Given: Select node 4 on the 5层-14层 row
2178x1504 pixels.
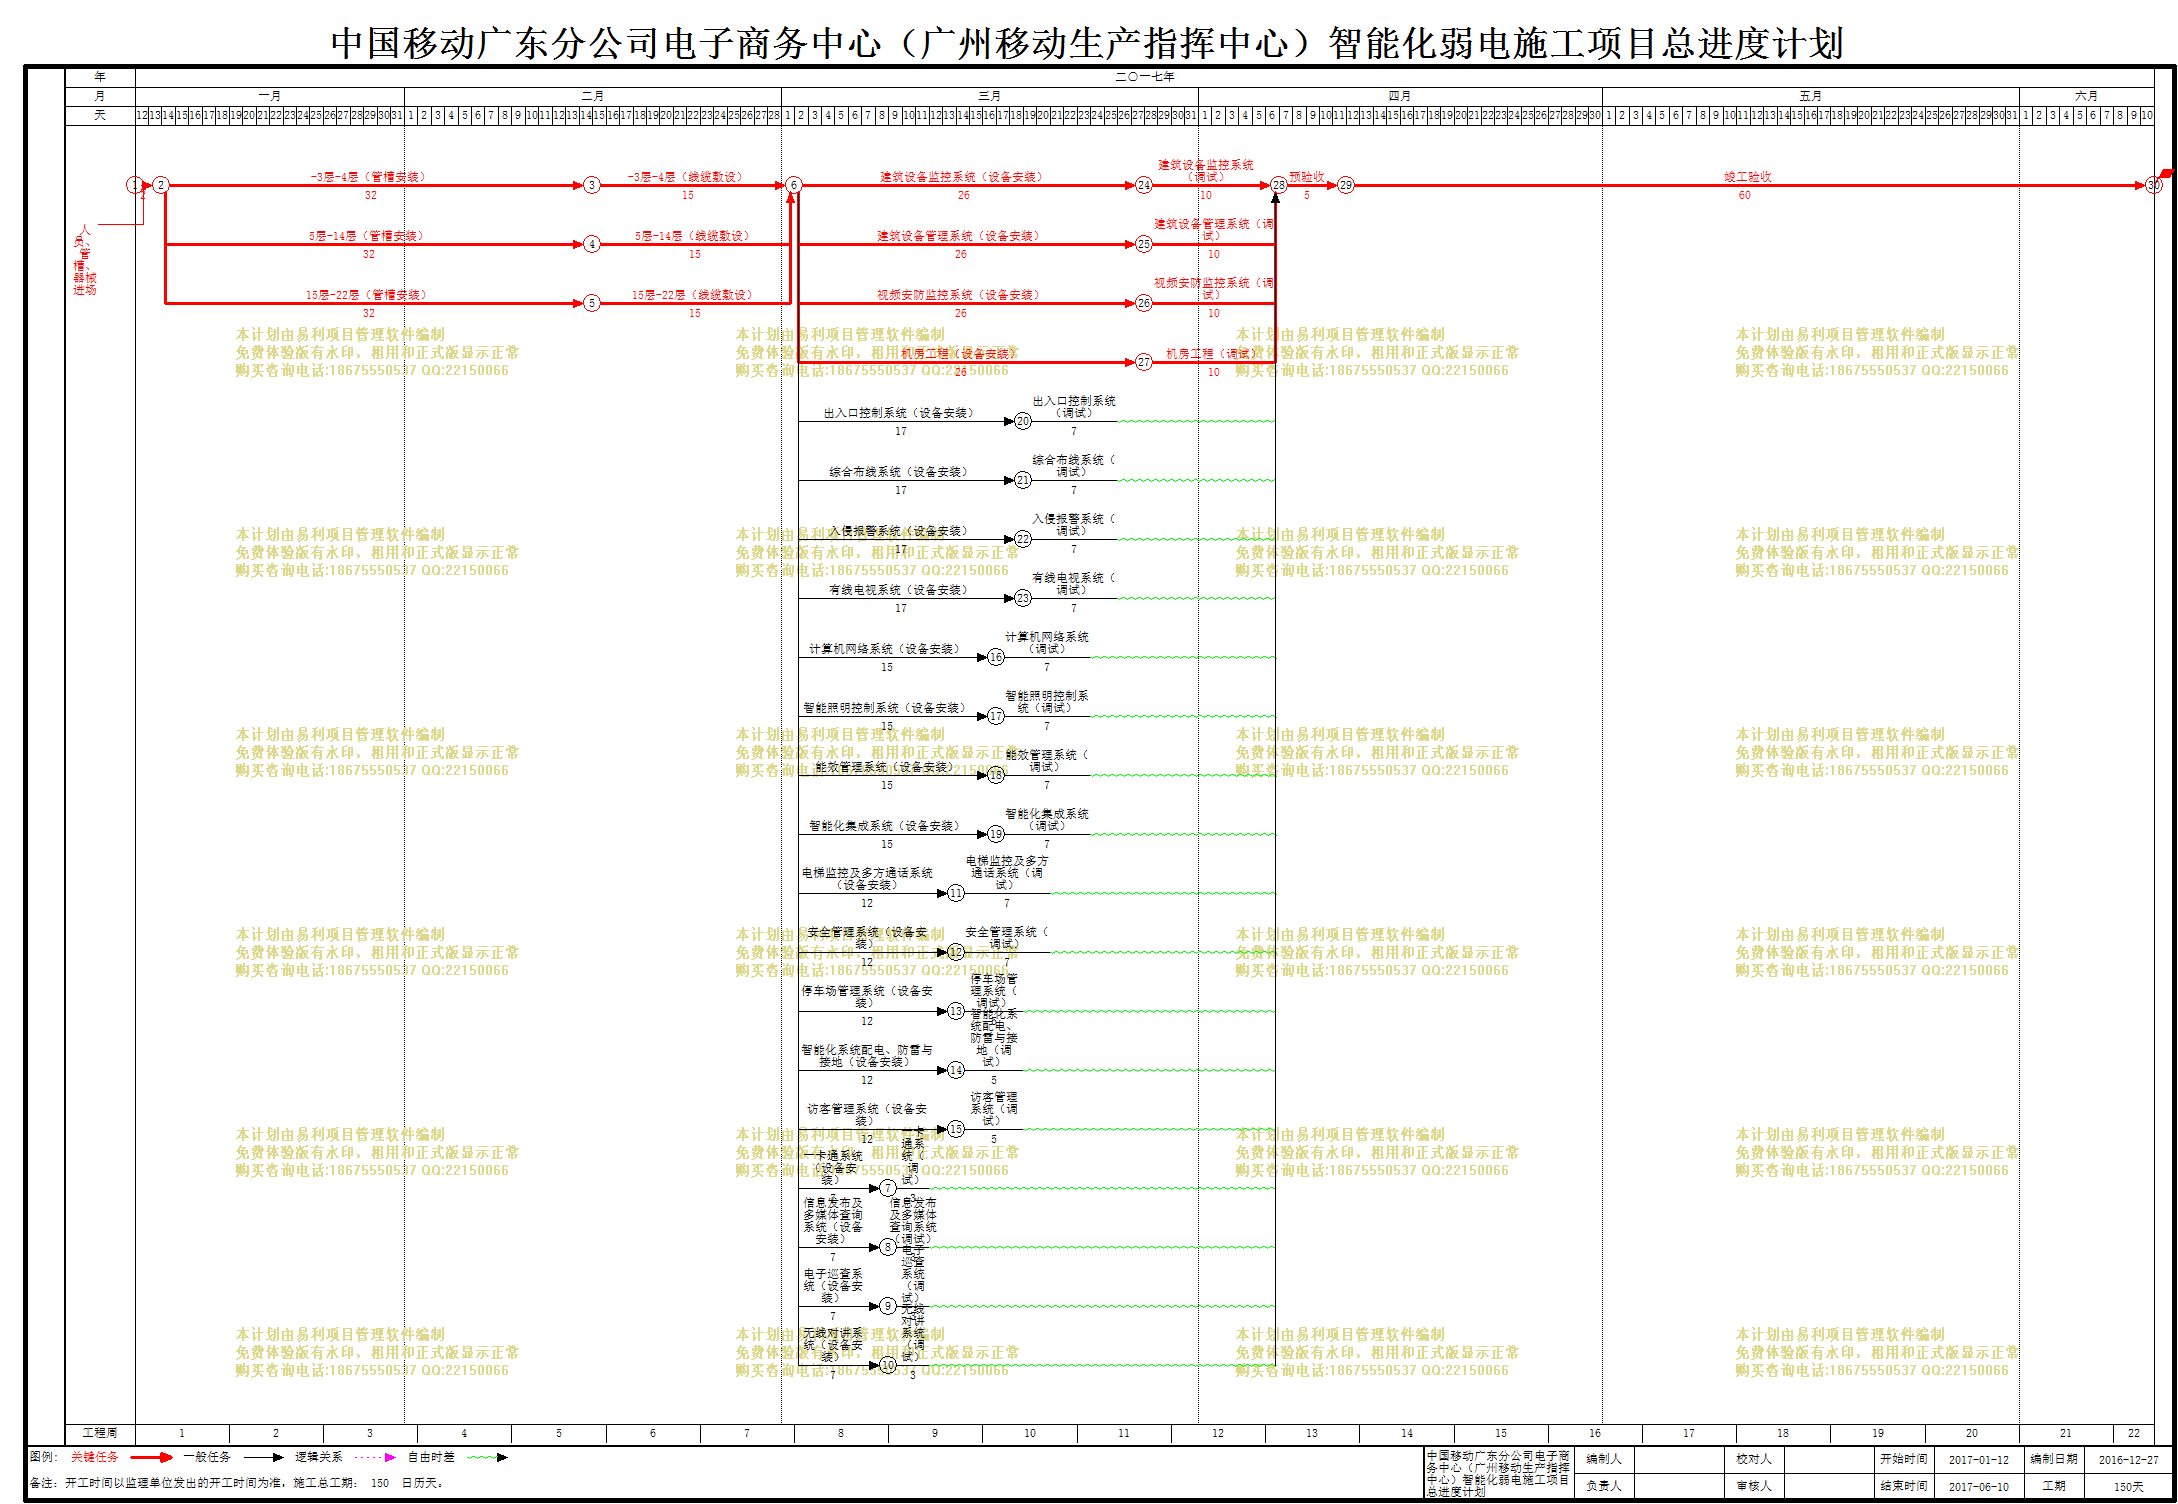Looking at the screenshot, I should pos(592,244).
